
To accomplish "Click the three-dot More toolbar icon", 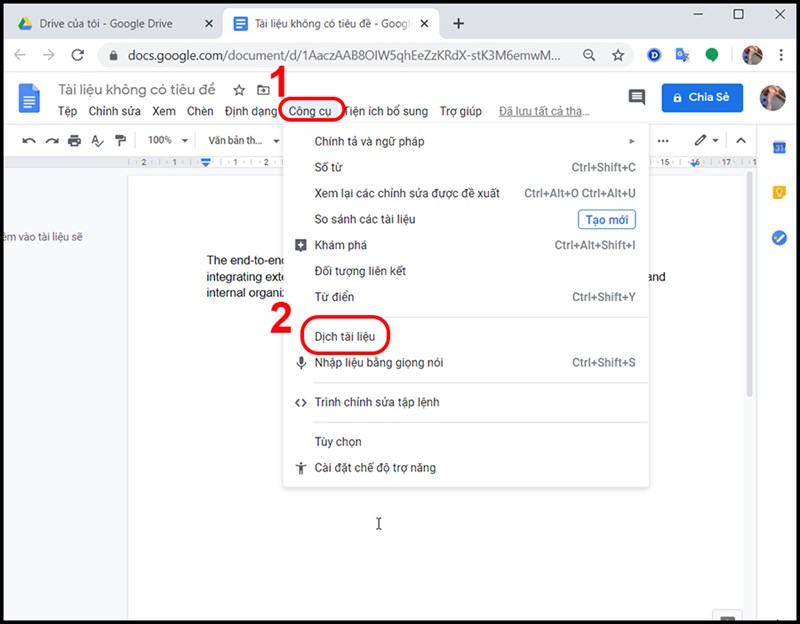I will tap(663, 141).
